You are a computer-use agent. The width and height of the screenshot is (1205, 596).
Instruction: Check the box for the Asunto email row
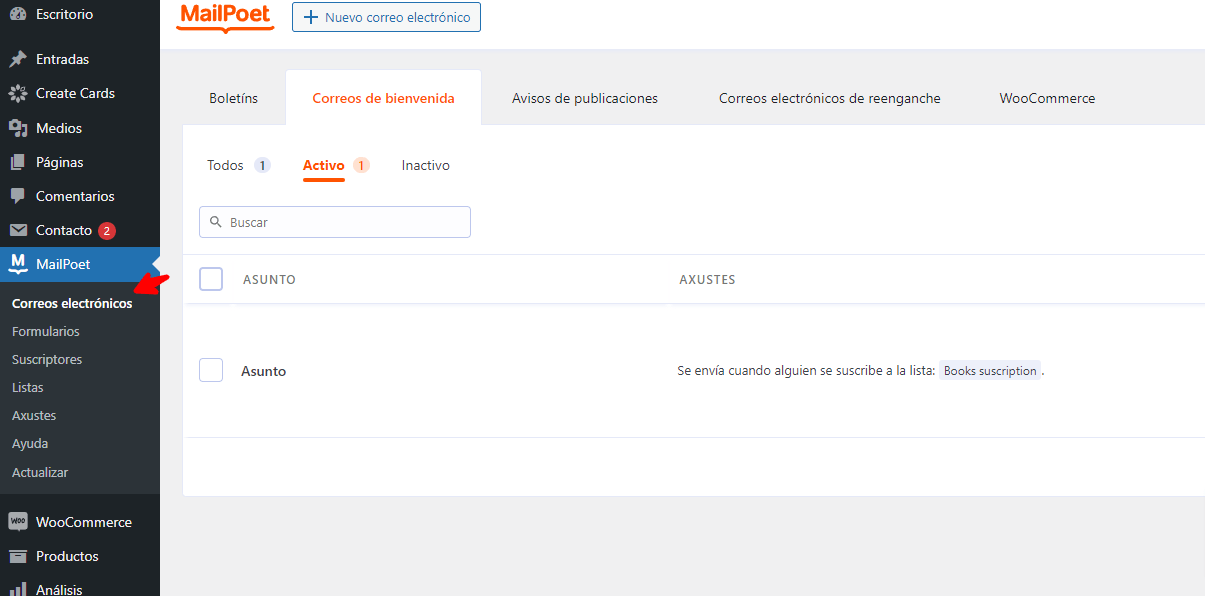pos(211,370)
